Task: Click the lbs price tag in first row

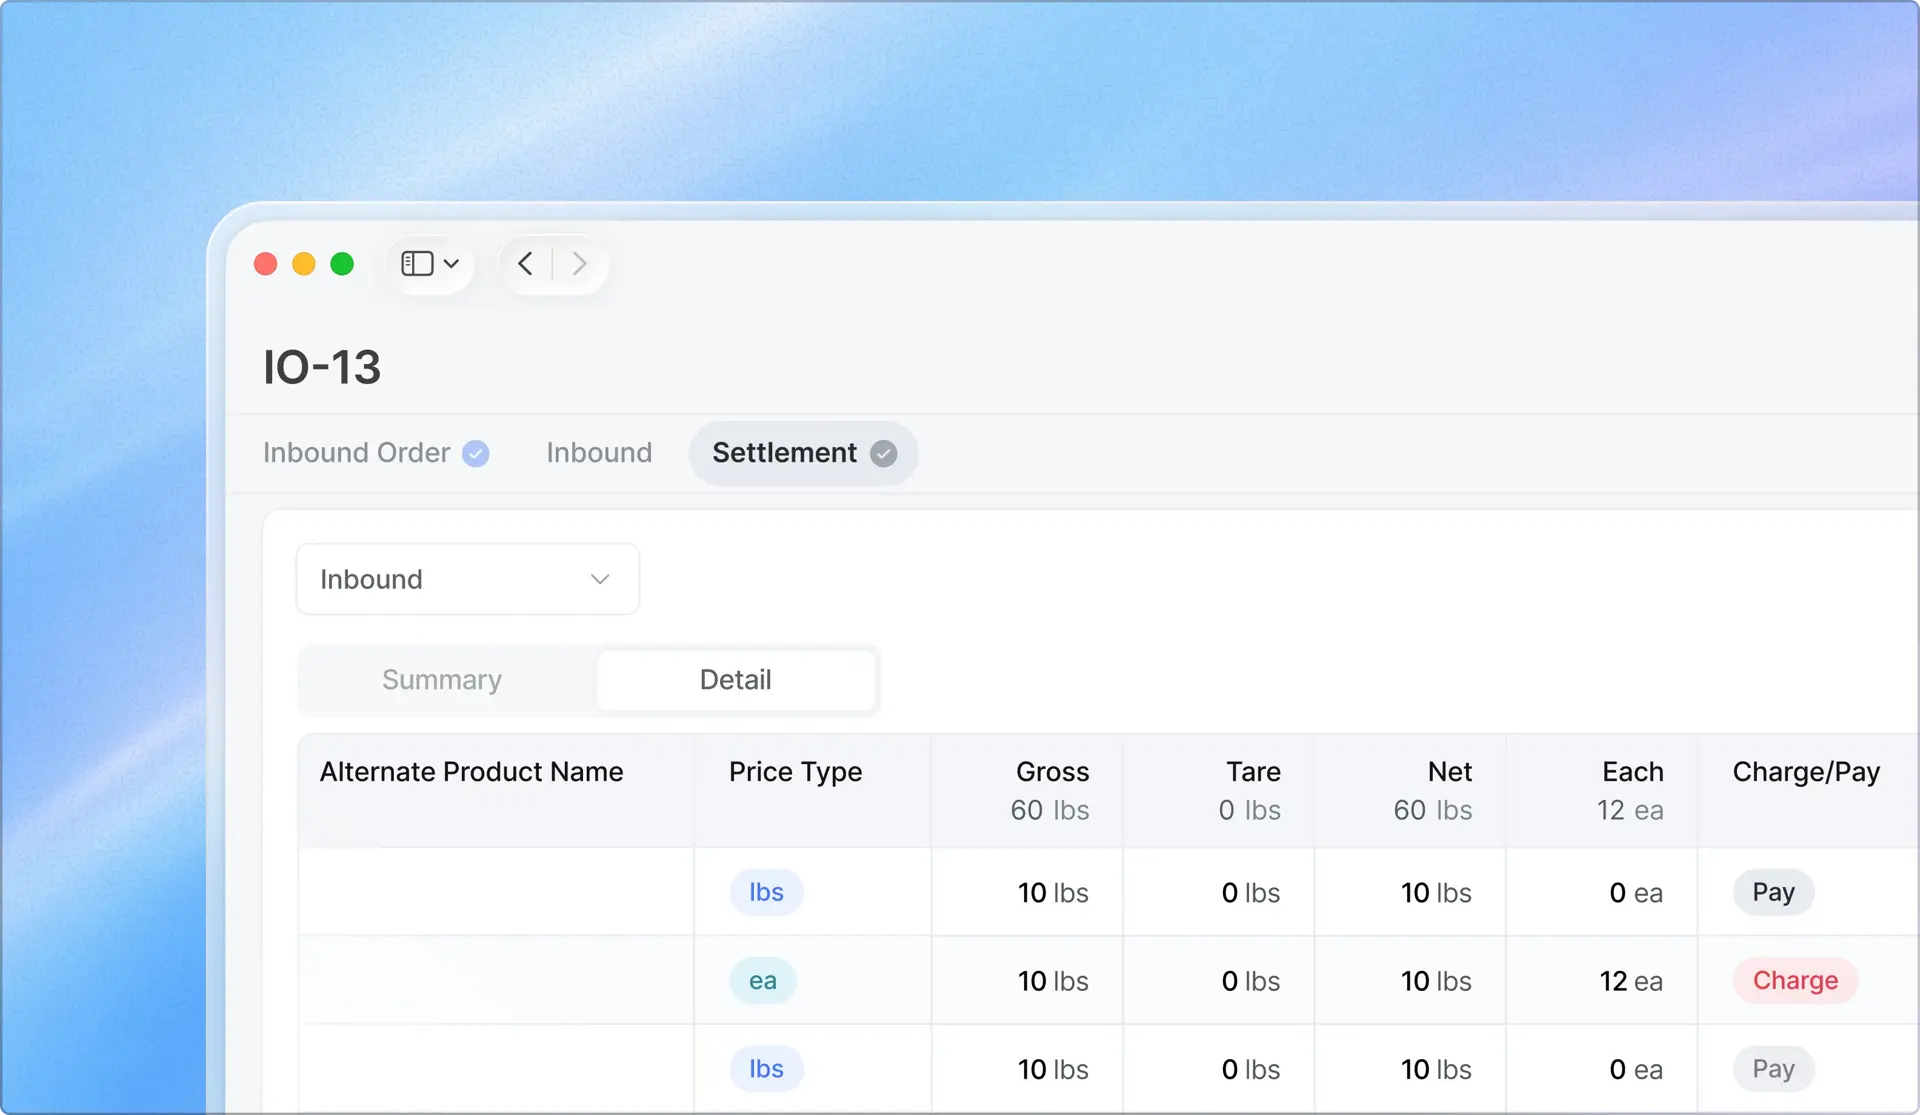Action: pyautogui.click(x=766, y=892)
